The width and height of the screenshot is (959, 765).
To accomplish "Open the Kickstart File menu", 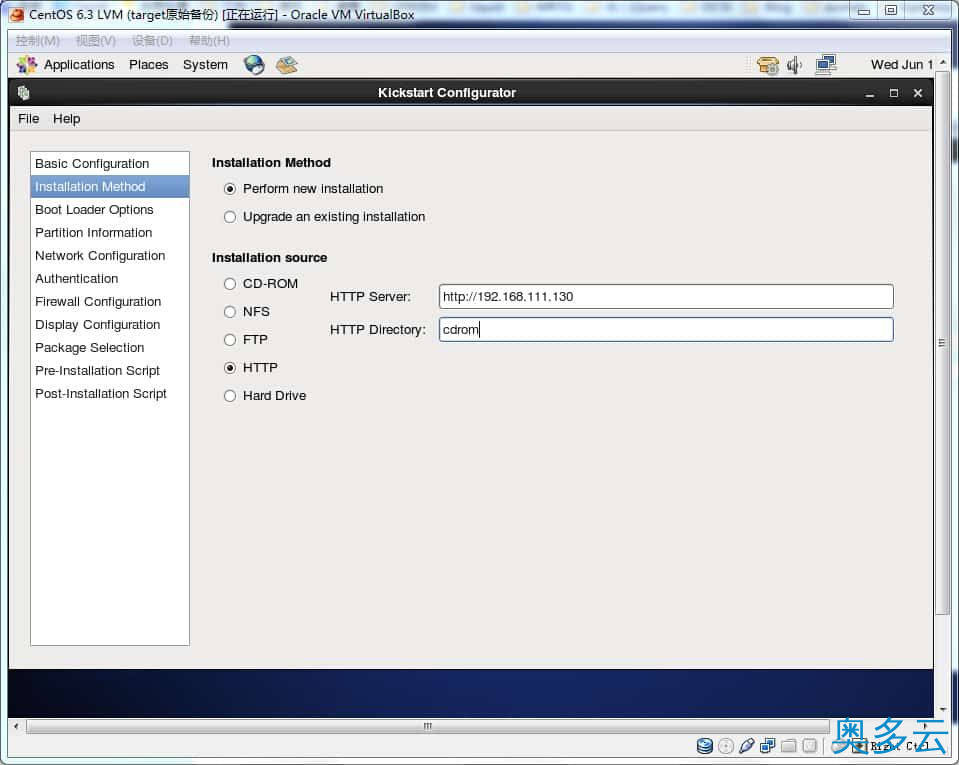I will pyautogui.click(x=29, y=119).
